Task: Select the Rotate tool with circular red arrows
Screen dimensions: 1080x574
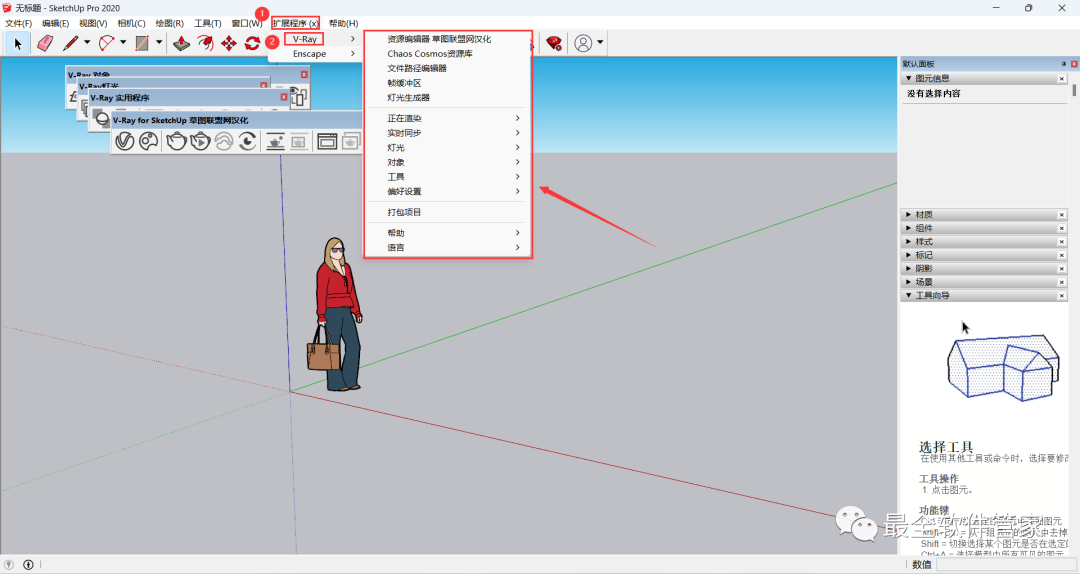Action: pyautogui.click(x=252, y=43)
